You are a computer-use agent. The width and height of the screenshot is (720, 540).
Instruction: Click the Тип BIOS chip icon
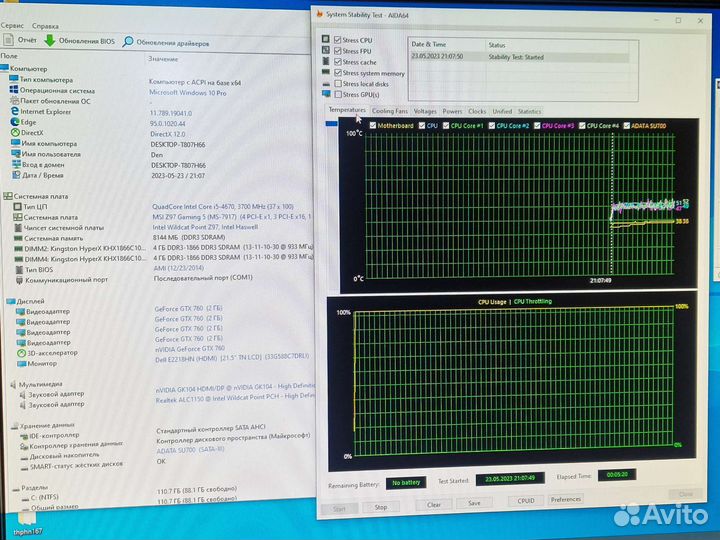pyautogui.click(x=19, y=270)
